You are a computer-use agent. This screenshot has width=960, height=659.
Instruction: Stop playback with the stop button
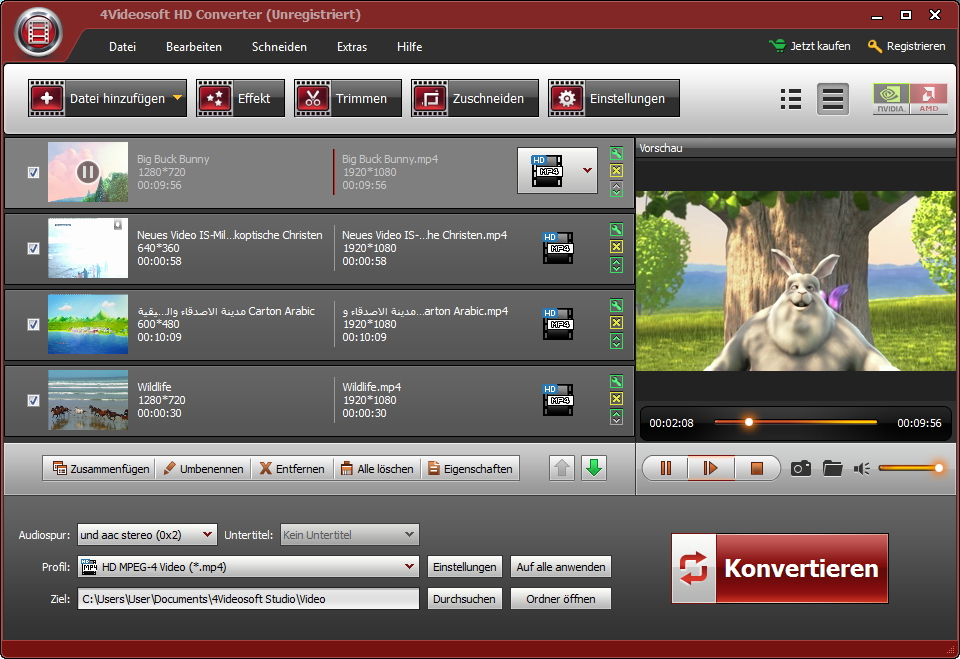click(x=757, y=468)
